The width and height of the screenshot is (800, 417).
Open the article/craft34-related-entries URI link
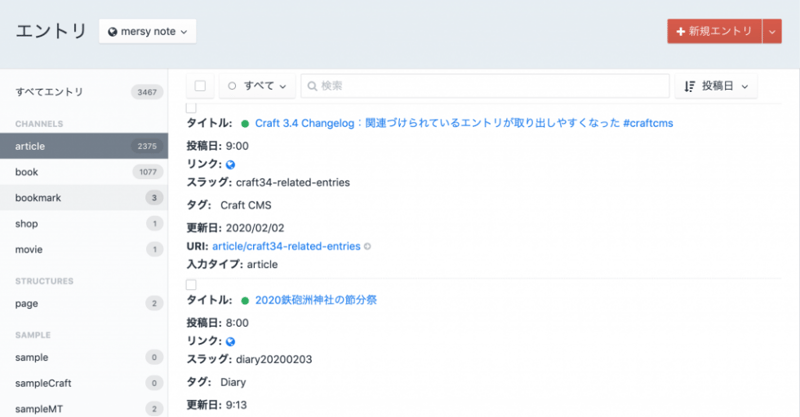[x=285, y=246]
